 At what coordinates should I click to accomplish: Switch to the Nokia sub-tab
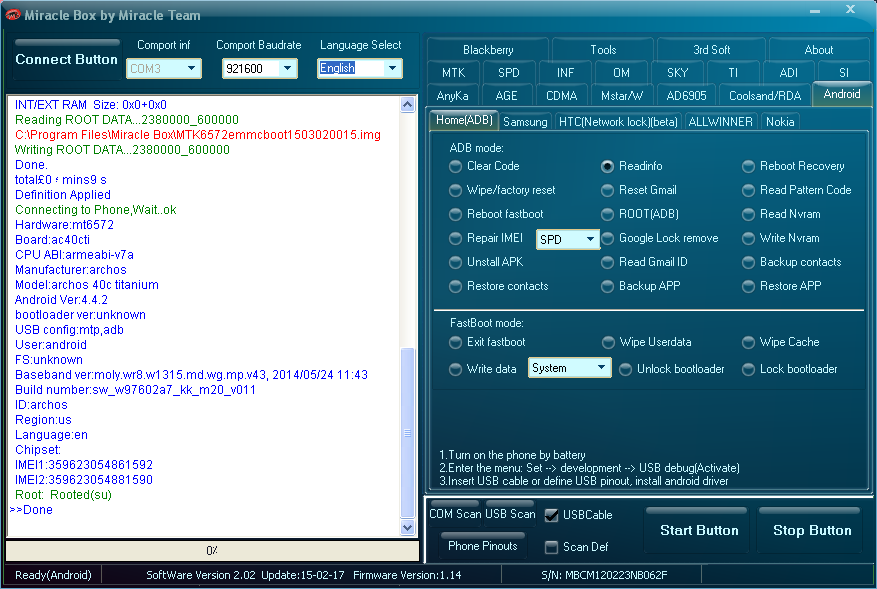[780, 121]
